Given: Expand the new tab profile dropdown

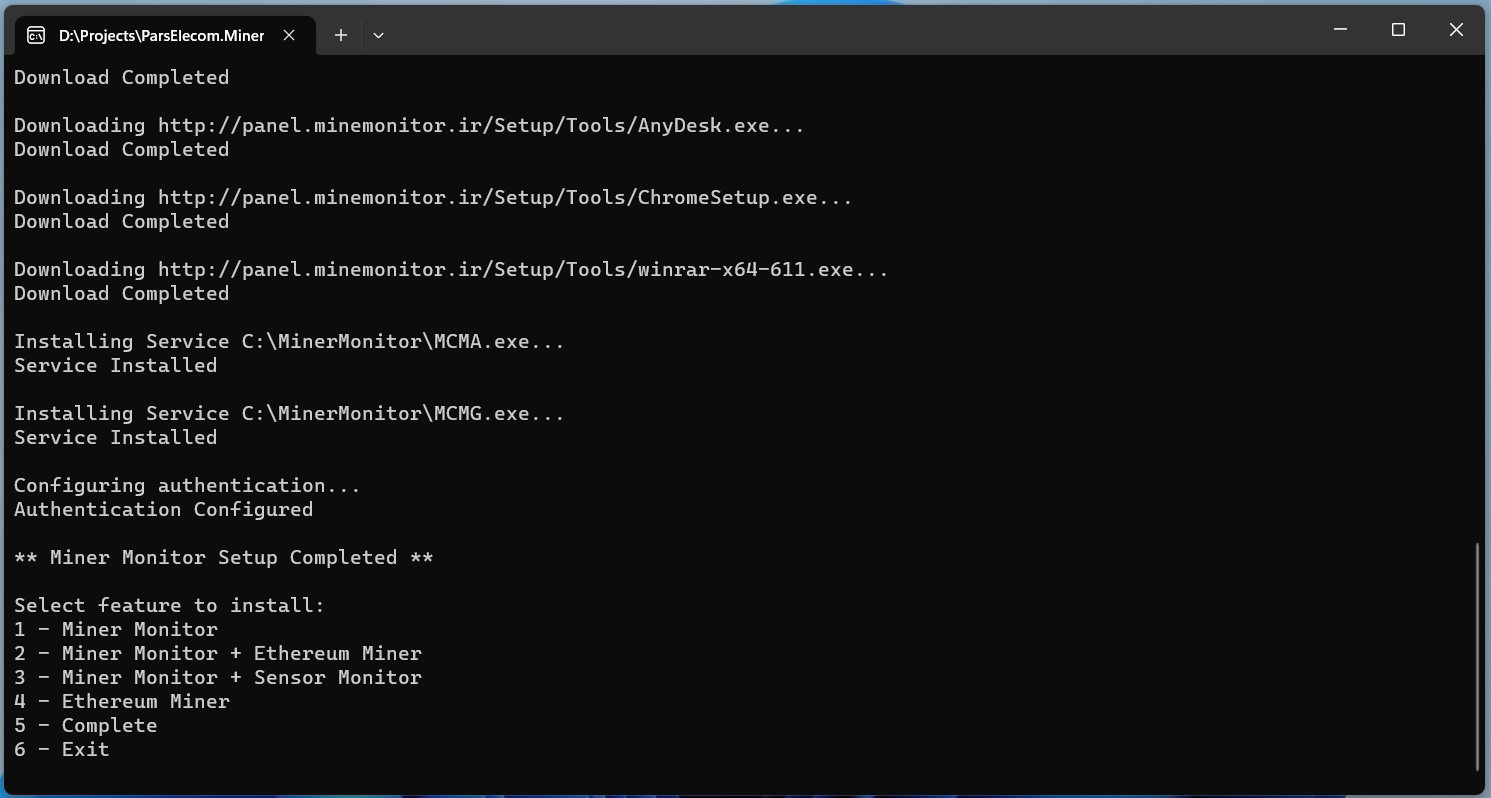Looking at the screenshot, I should [x=378, y=35].
